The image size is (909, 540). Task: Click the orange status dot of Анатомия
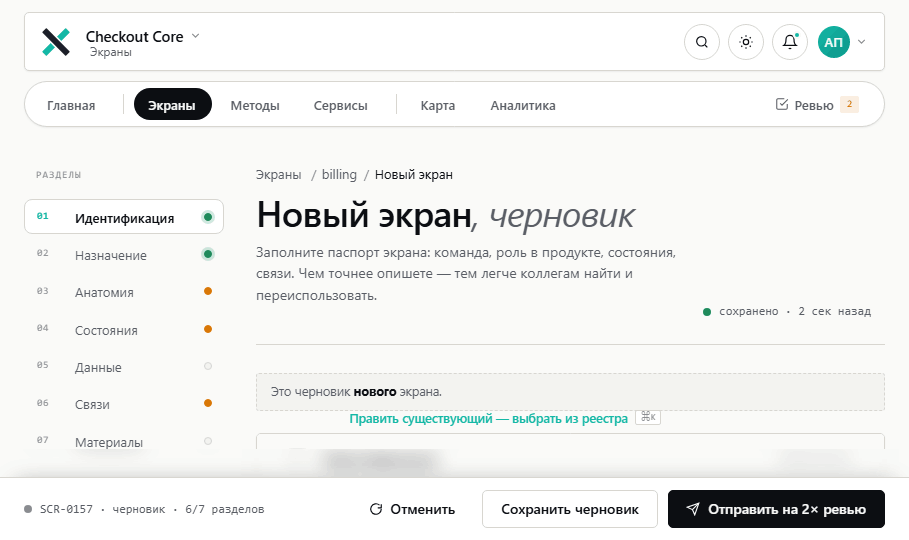(x=208, y=291)
